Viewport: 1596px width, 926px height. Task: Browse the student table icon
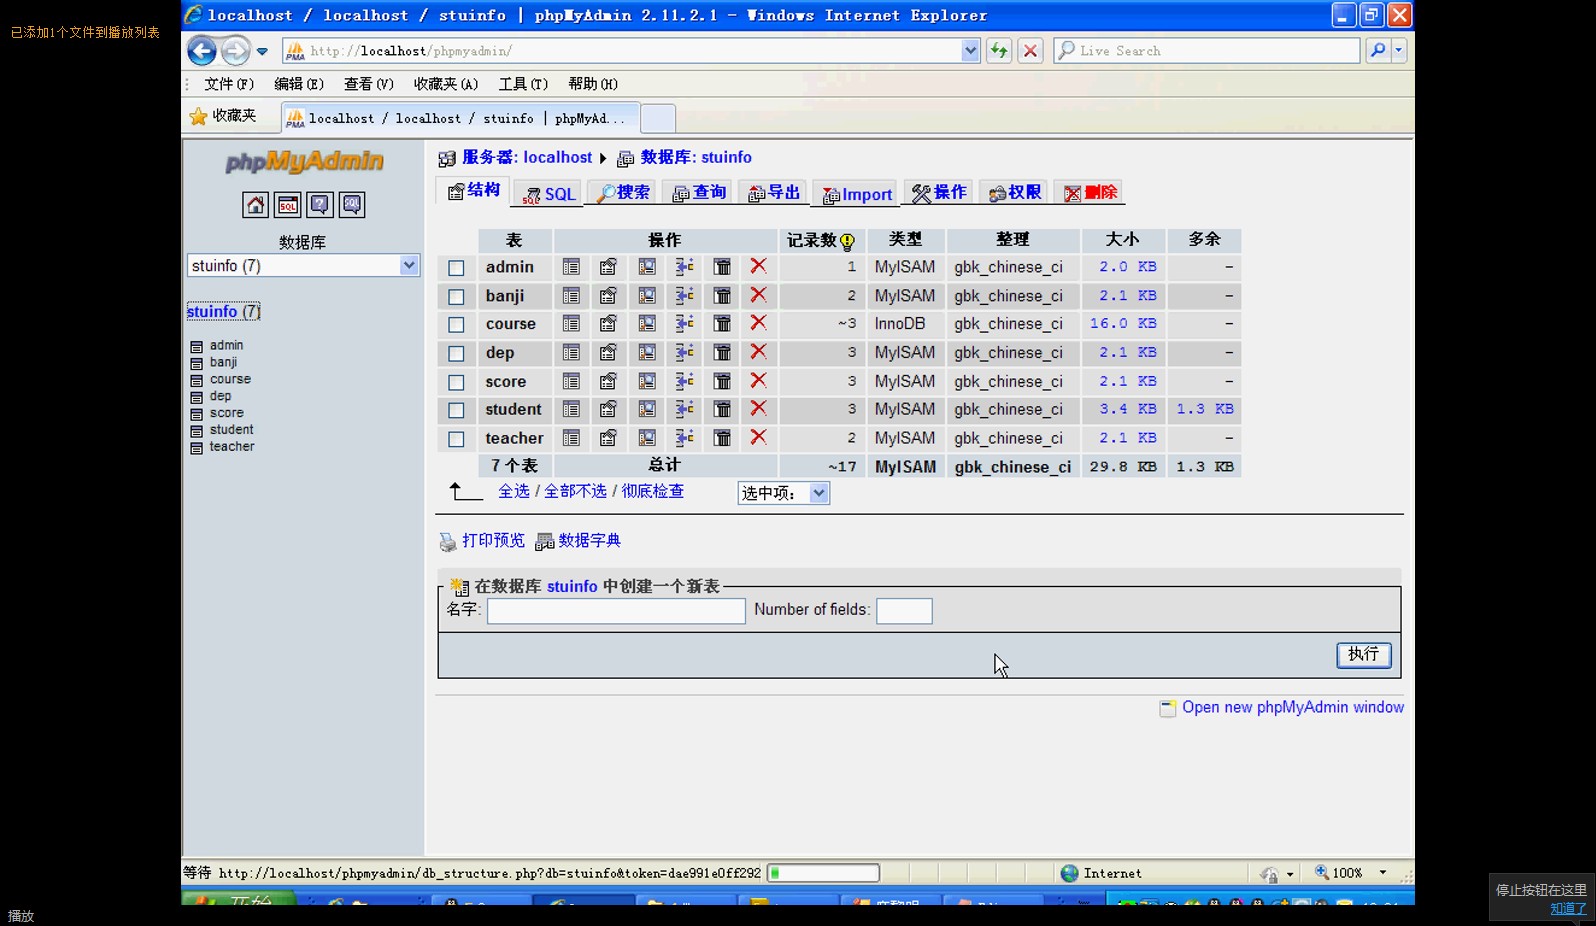coord(571,409)
